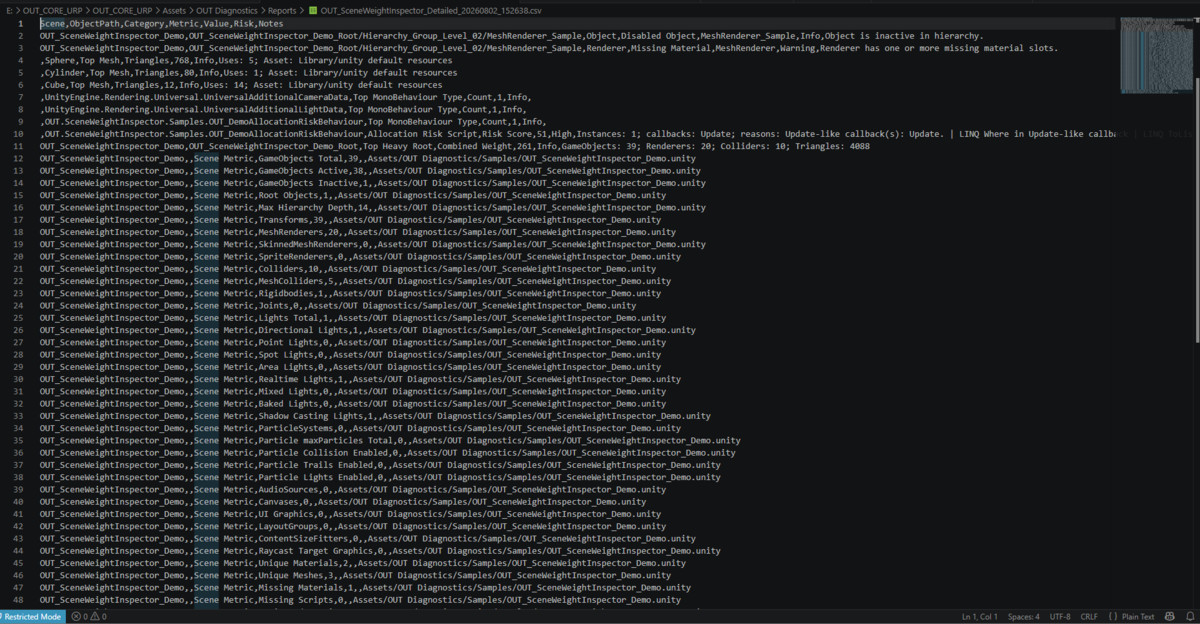Click the 'Lights Total,1' row

(x=353, y=318)
